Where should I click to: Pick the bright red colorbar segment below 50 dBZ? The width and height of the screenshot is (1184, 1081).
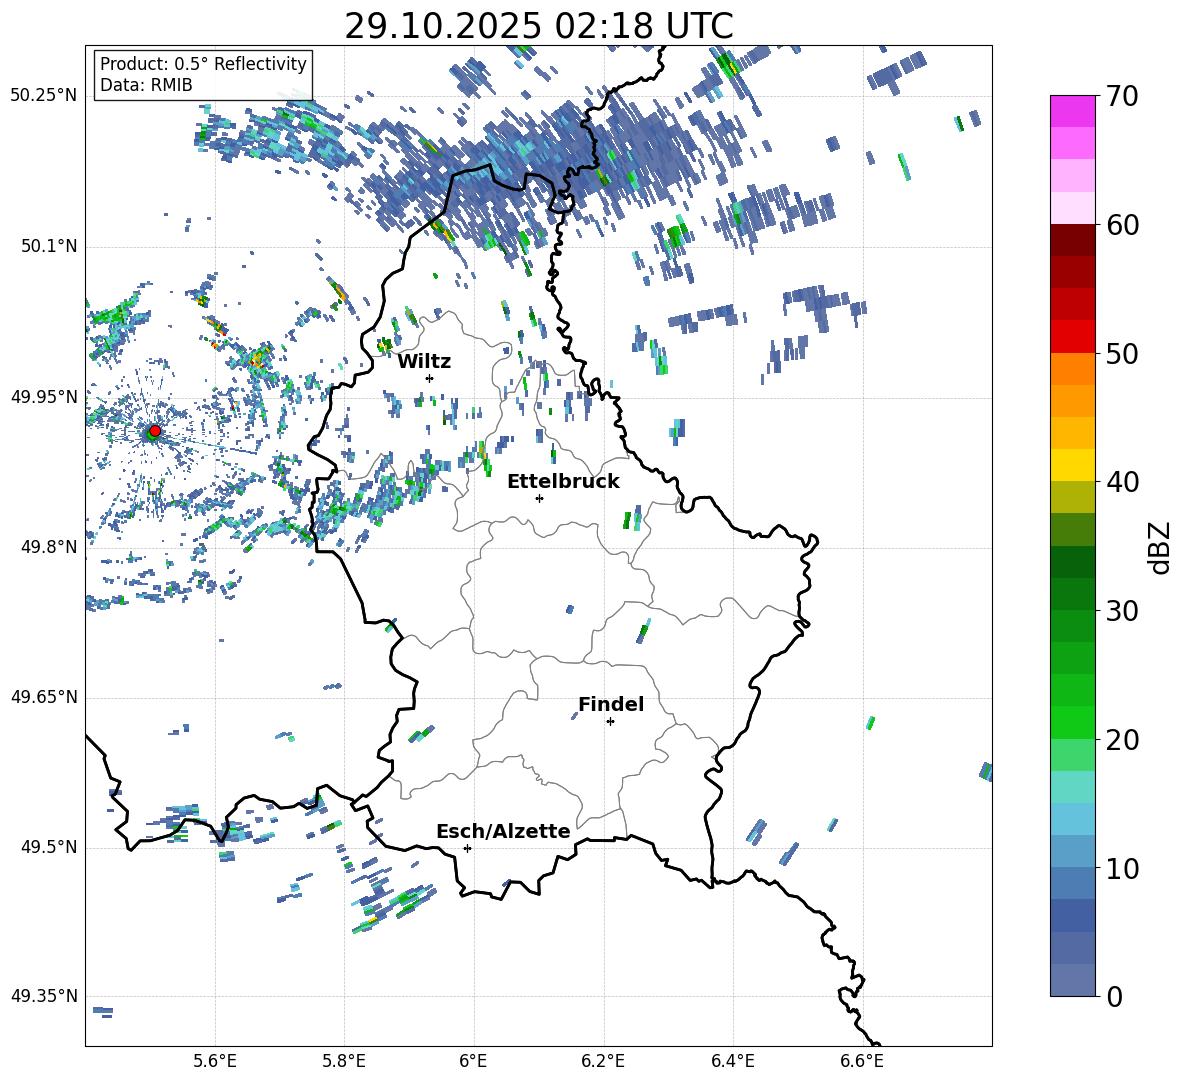[x=1073, y=336]
